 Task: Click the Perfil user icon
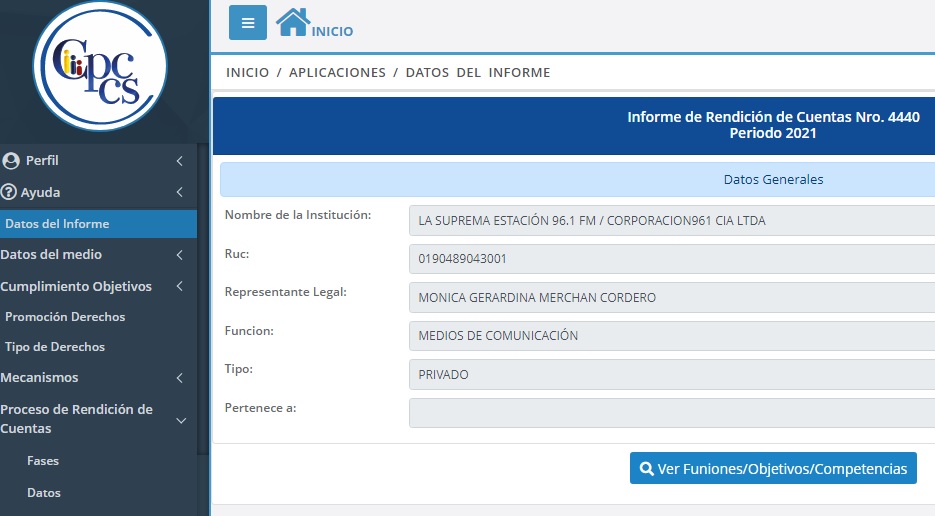coord(11,161)
